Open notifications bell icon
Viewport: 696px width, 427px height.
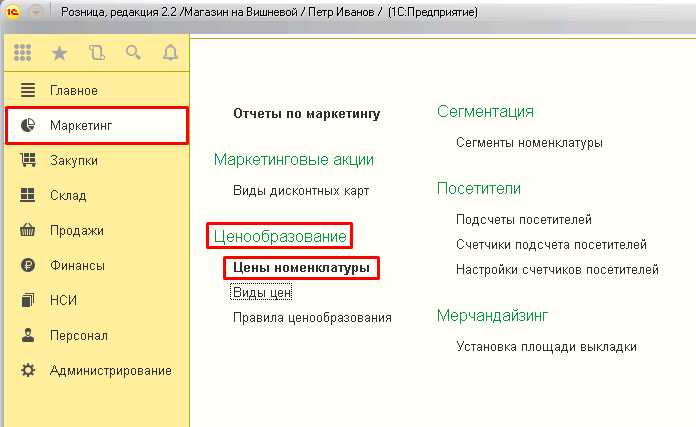pyautogui.click(x=170, y=53)
